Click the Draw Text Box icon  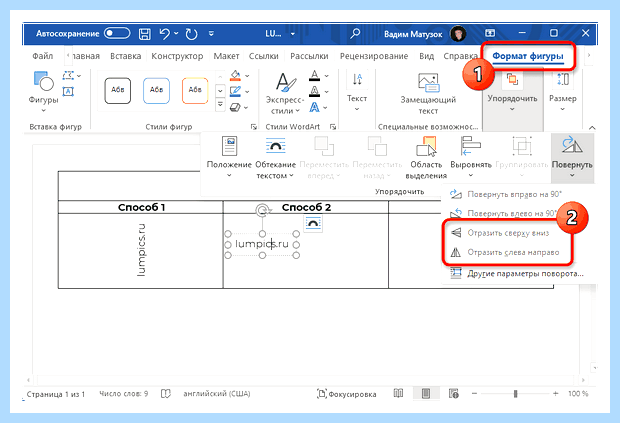(68, 92)
